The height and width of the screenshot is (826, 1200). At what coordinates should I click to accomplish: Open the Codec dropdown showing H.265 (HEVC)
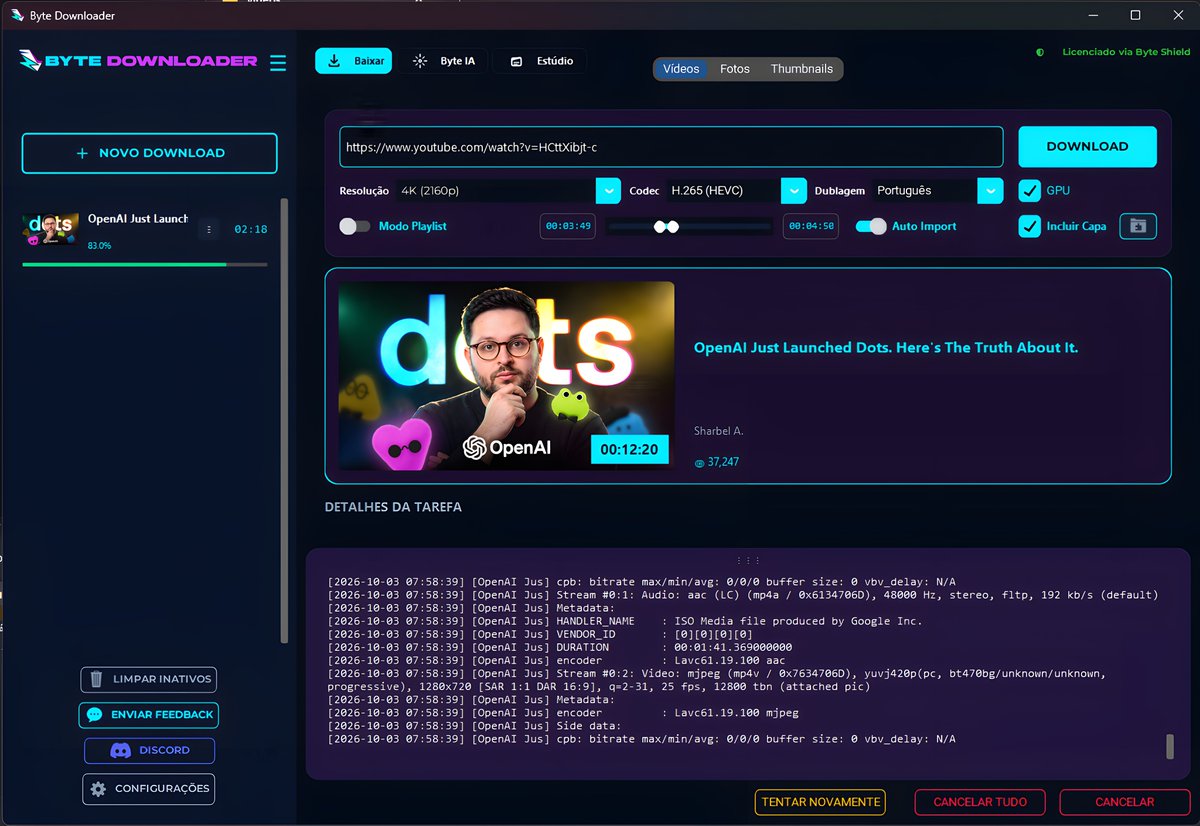[x=736, y=190]
